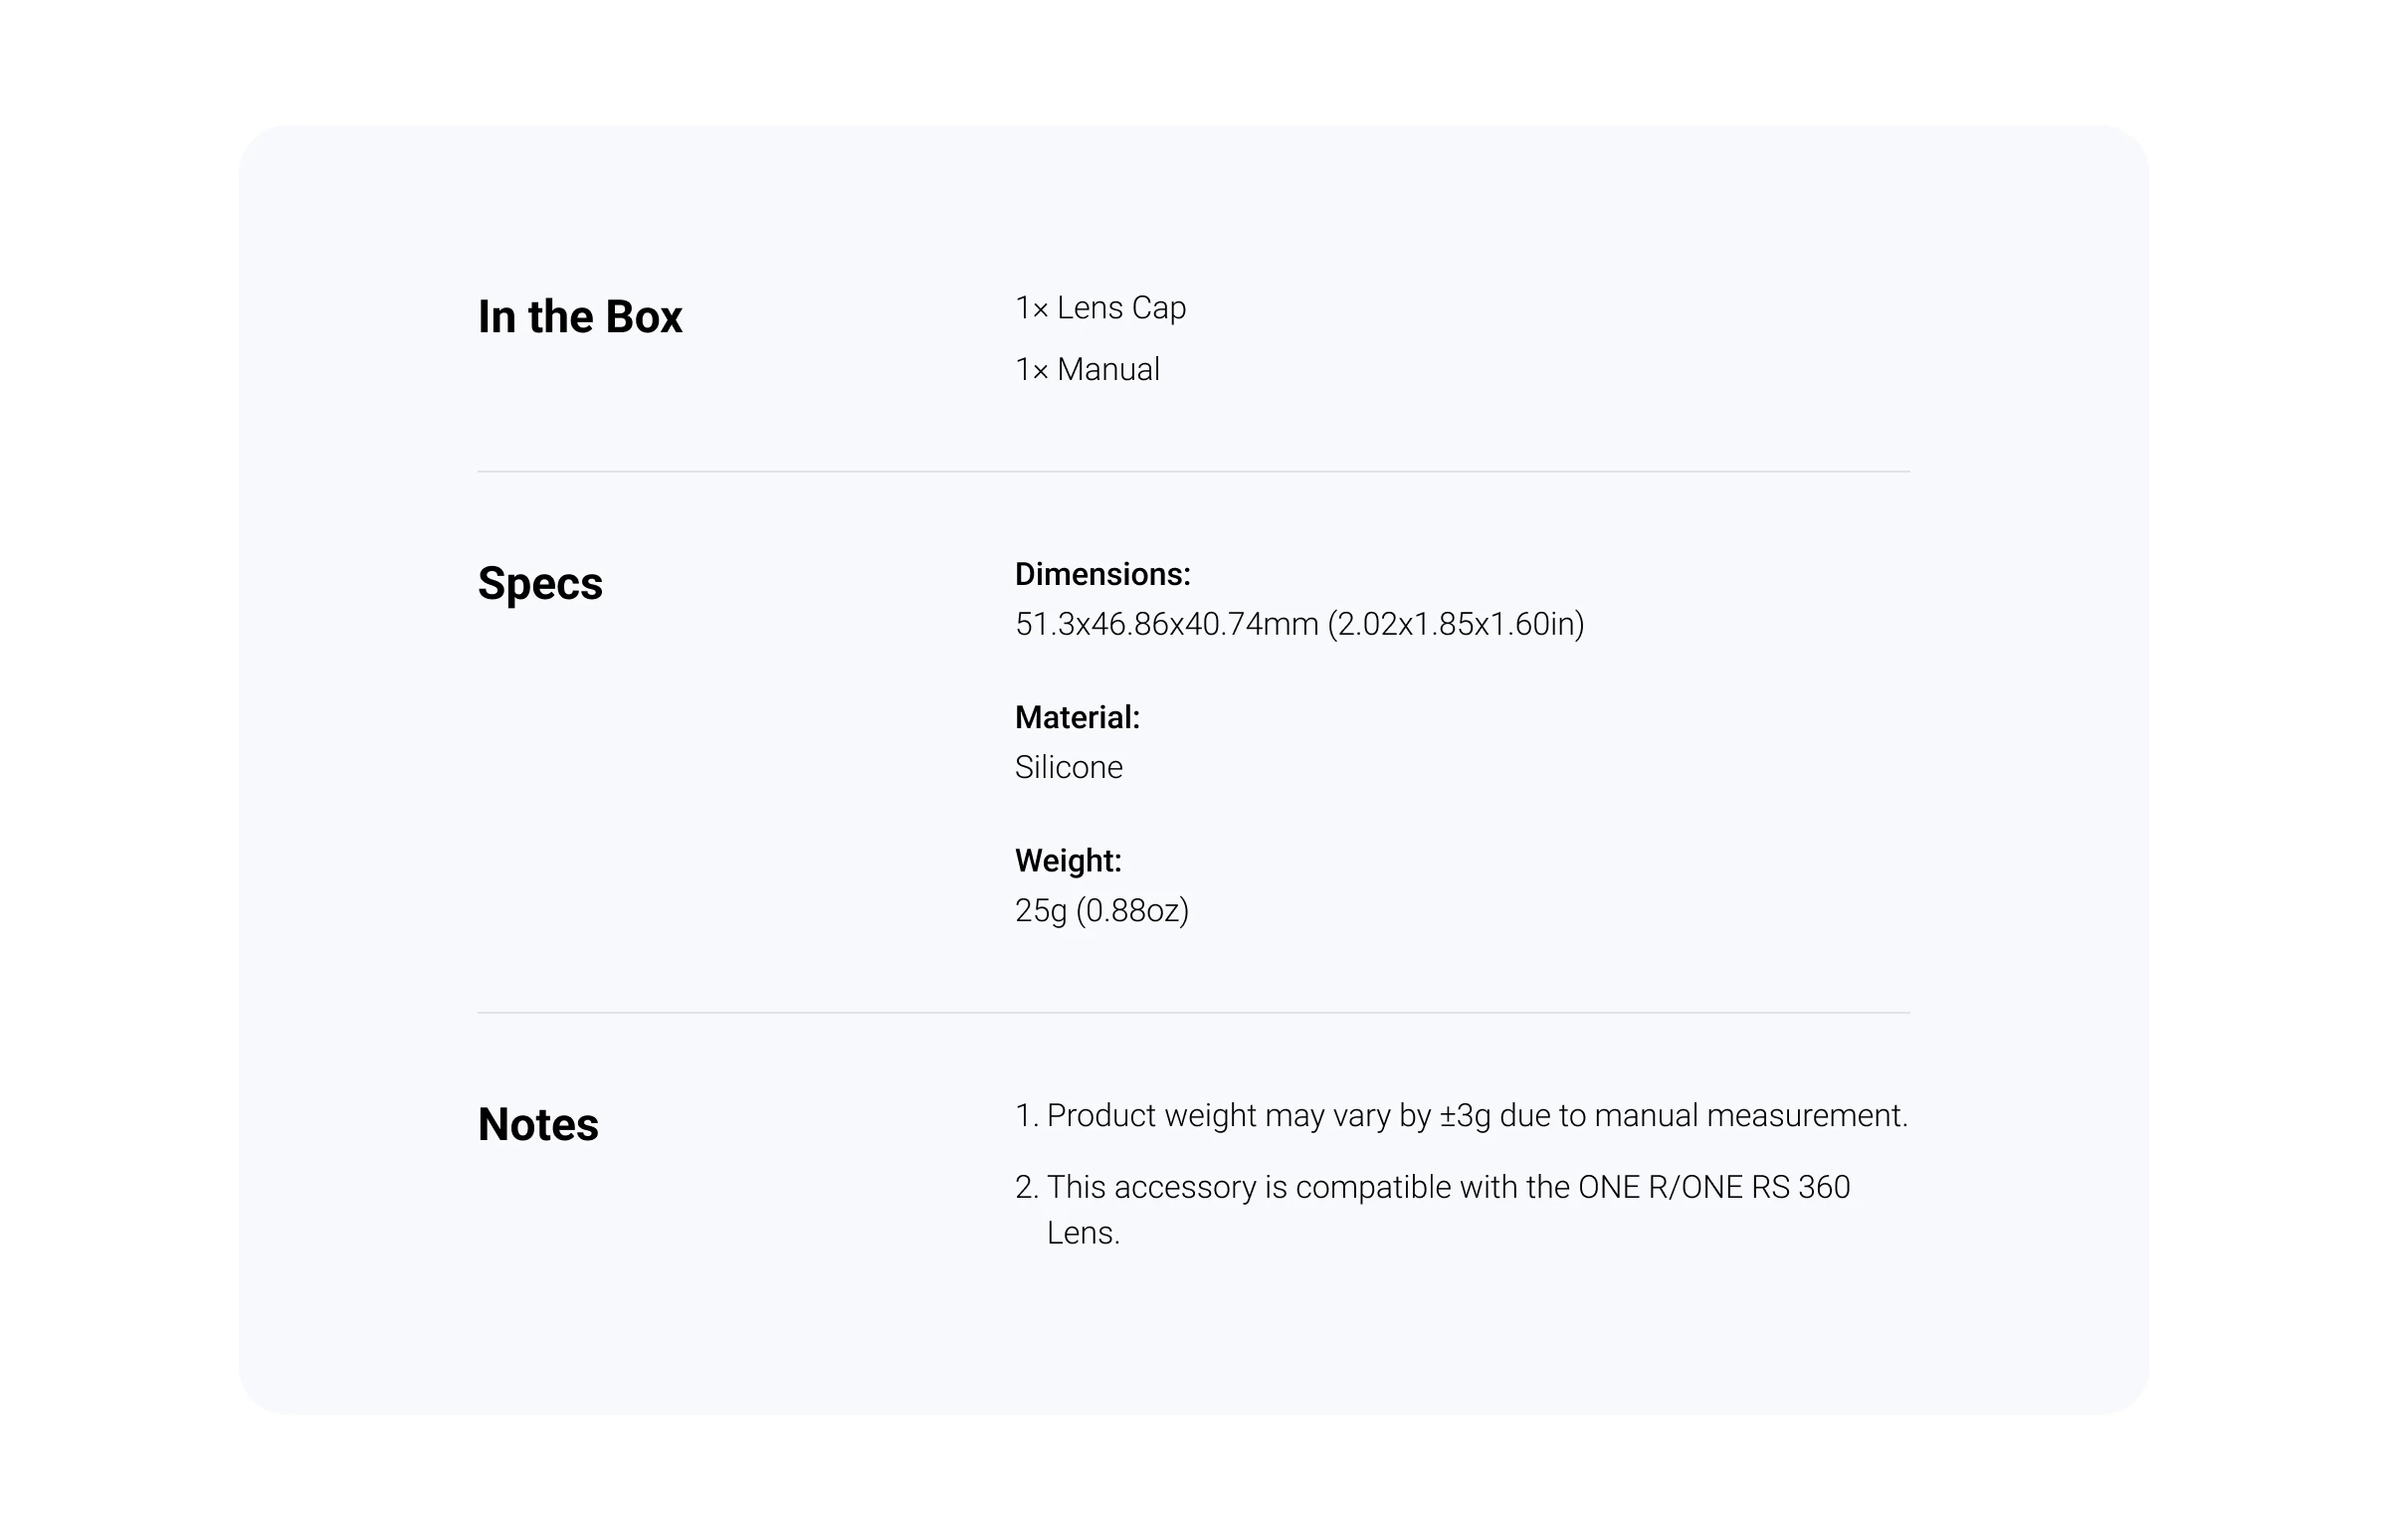Click the "Material:" label
This screenshot has width=2388, height=1540.
tap(1077, 718)
